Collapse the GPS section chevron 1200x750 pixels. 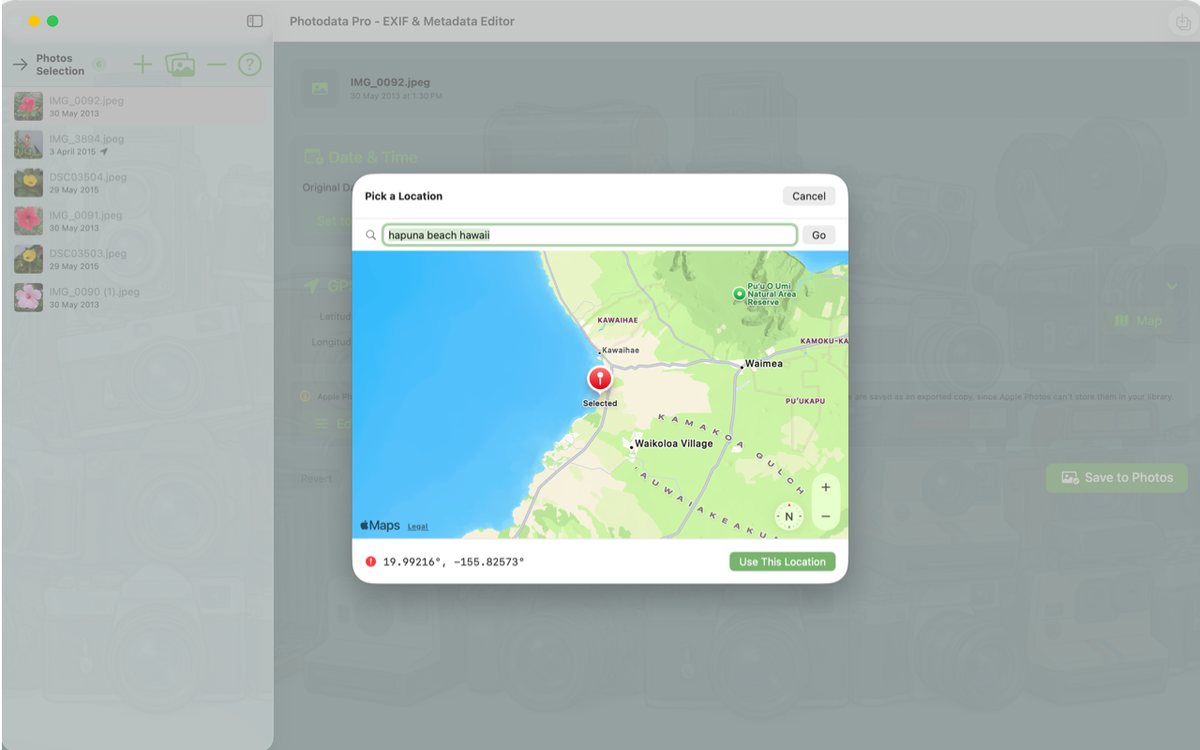tap(1172, 286)
